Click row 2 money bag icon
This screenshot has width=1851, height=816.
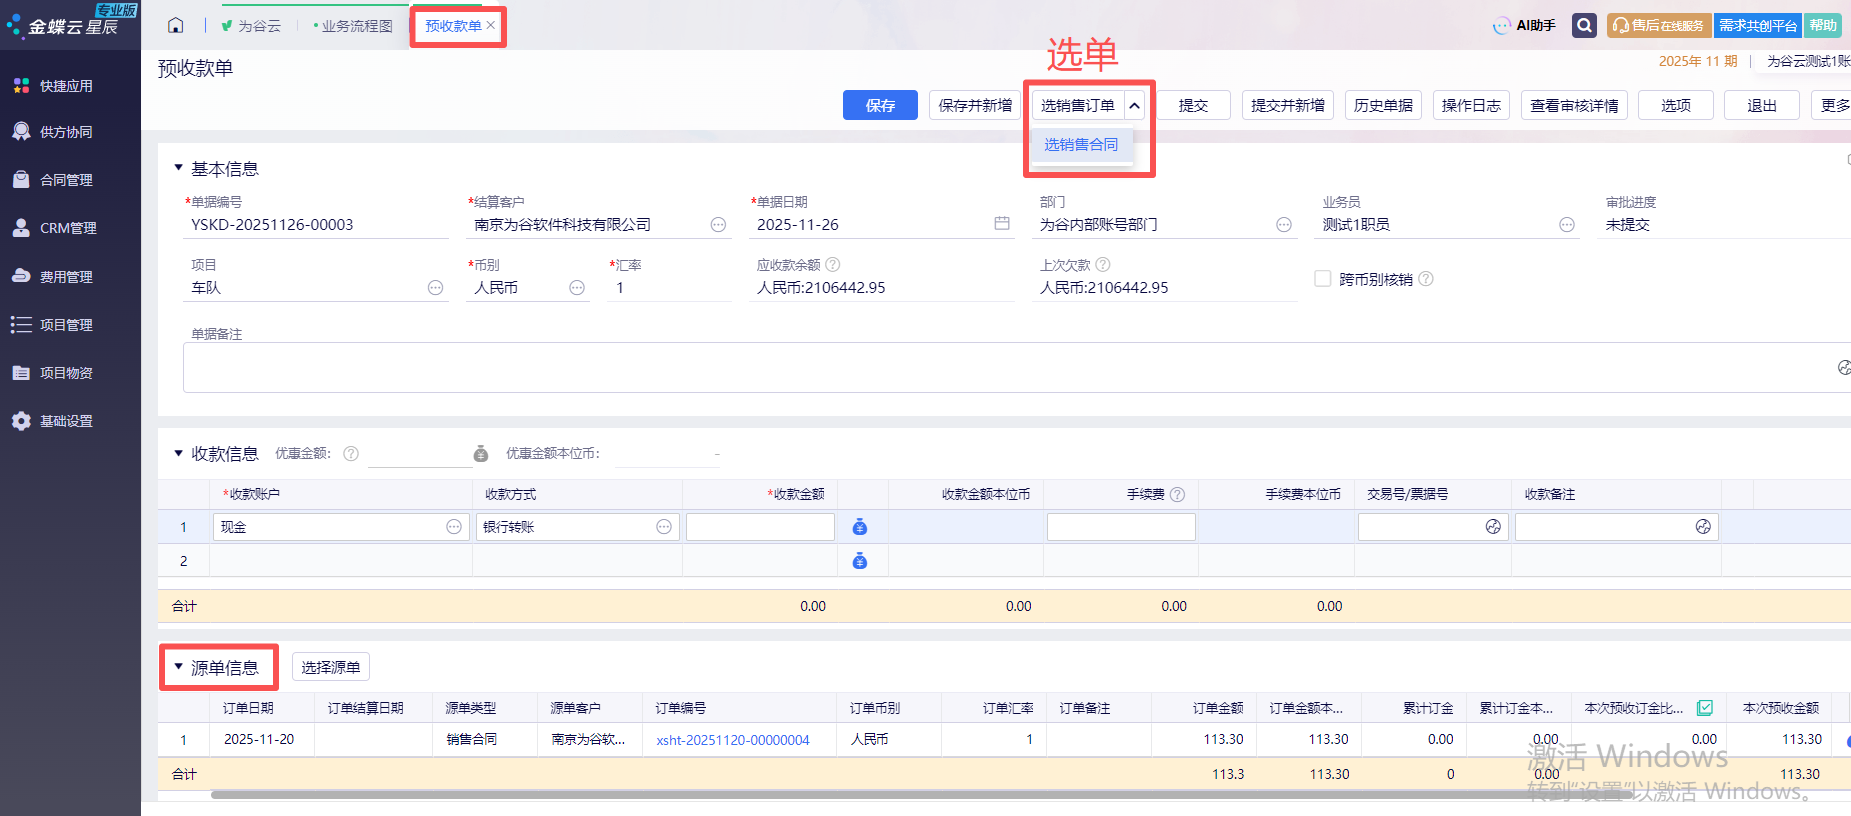(860, 561)
